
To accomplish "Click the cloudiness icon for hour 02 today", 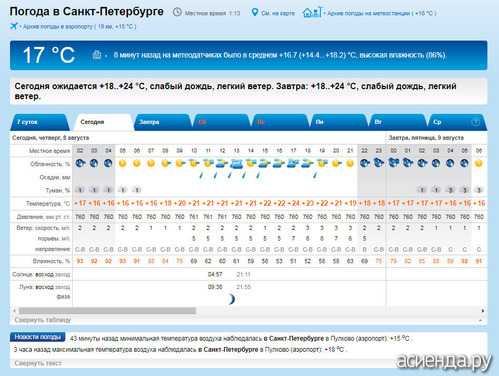I will click(x=80, y=163).
